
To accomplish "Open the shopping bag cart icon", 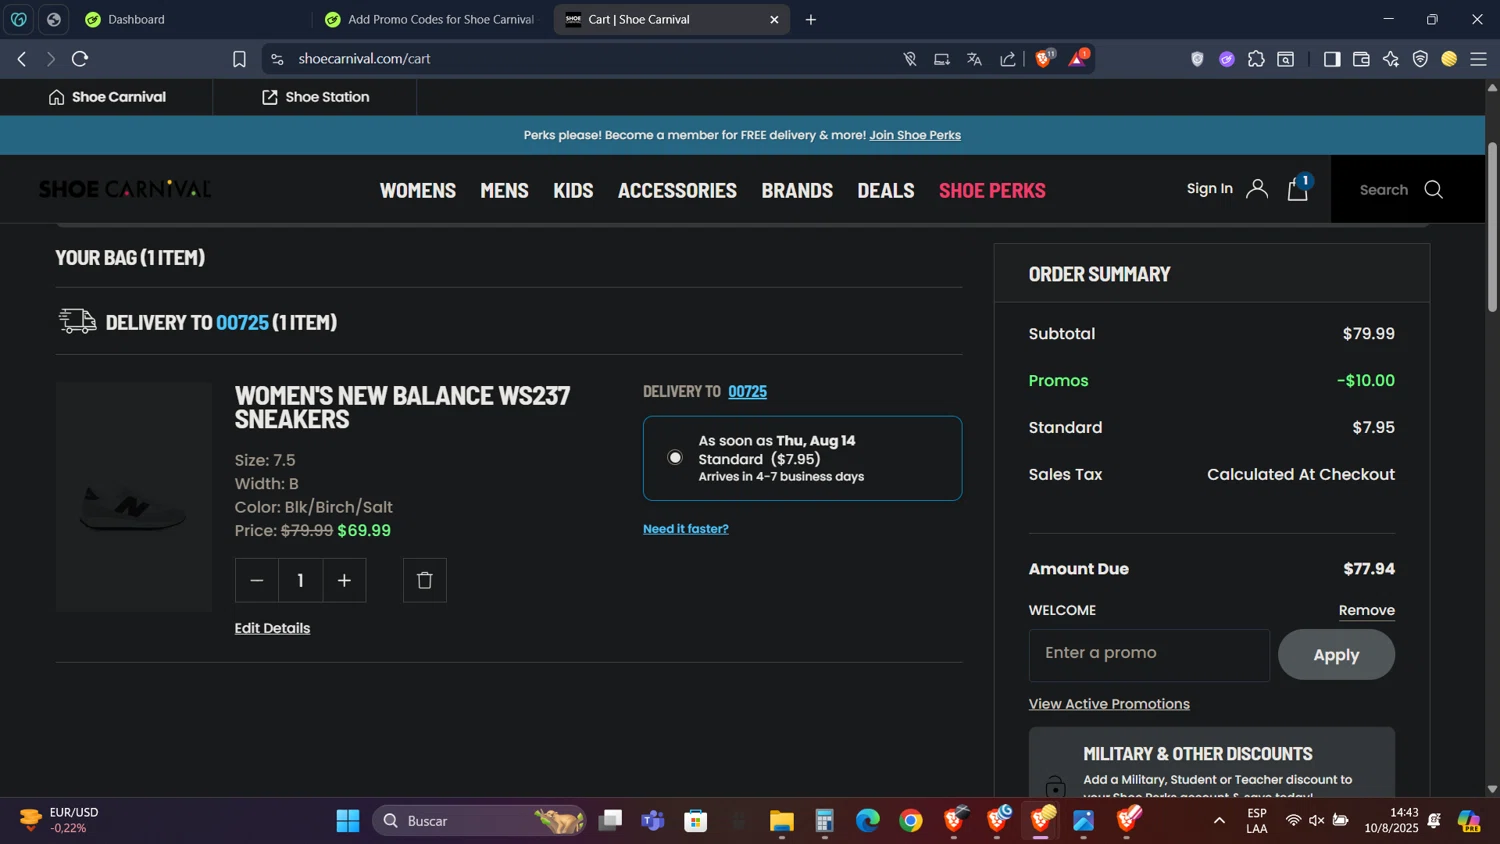I will [x=1298, y=188].
